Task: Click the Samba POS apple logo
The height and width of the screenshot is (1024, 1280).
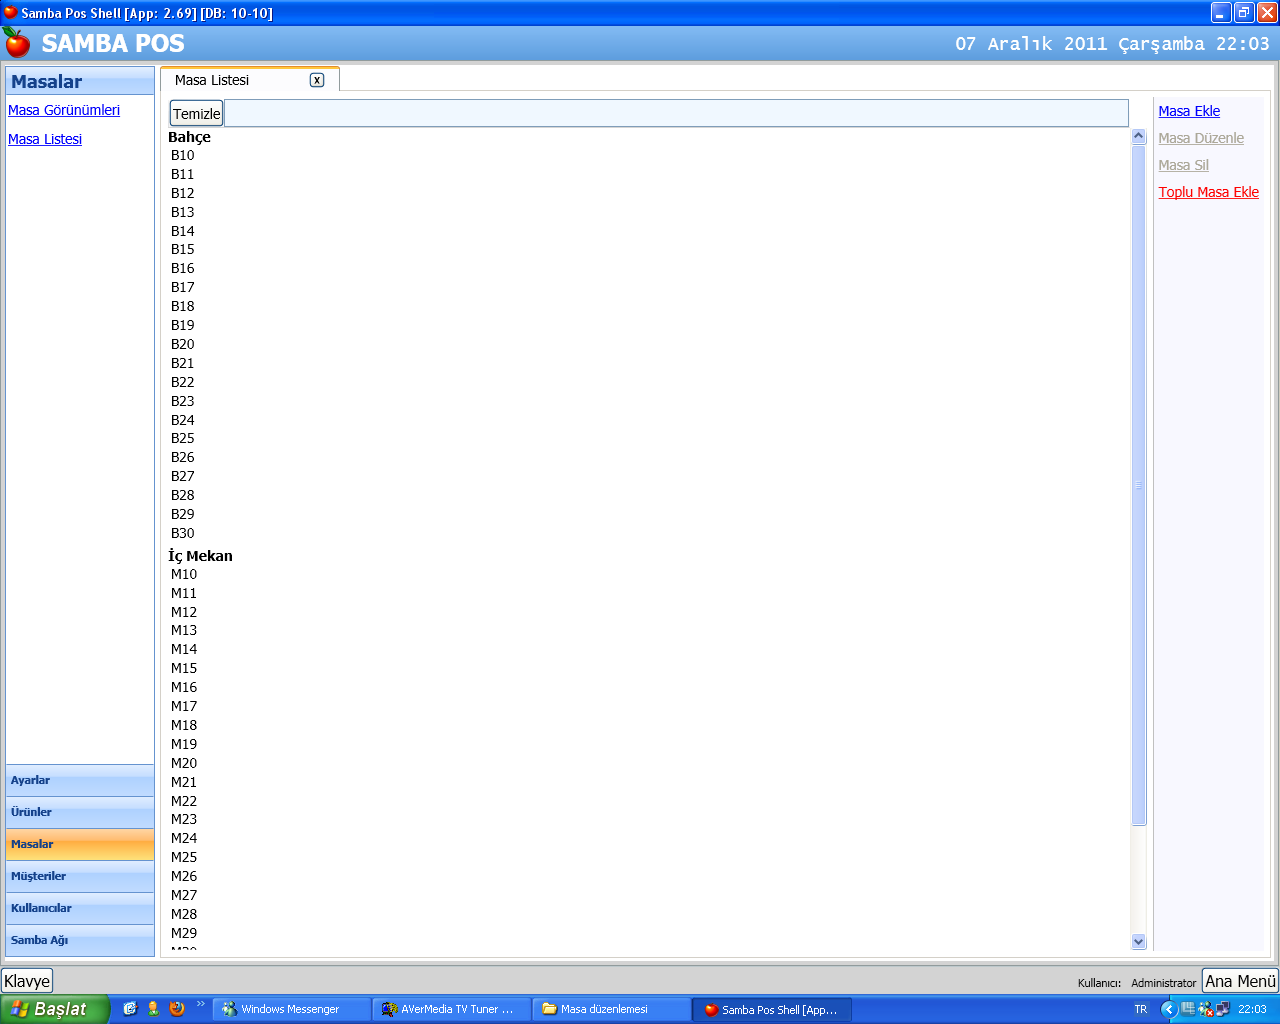Action: click(x=17, y=43)
